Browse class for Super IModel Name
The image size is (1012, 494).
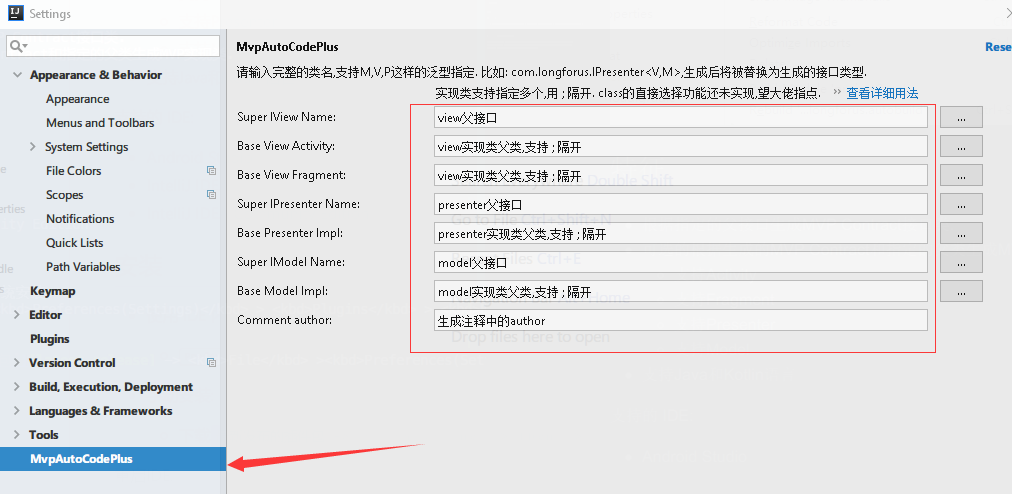pos(961,262)
